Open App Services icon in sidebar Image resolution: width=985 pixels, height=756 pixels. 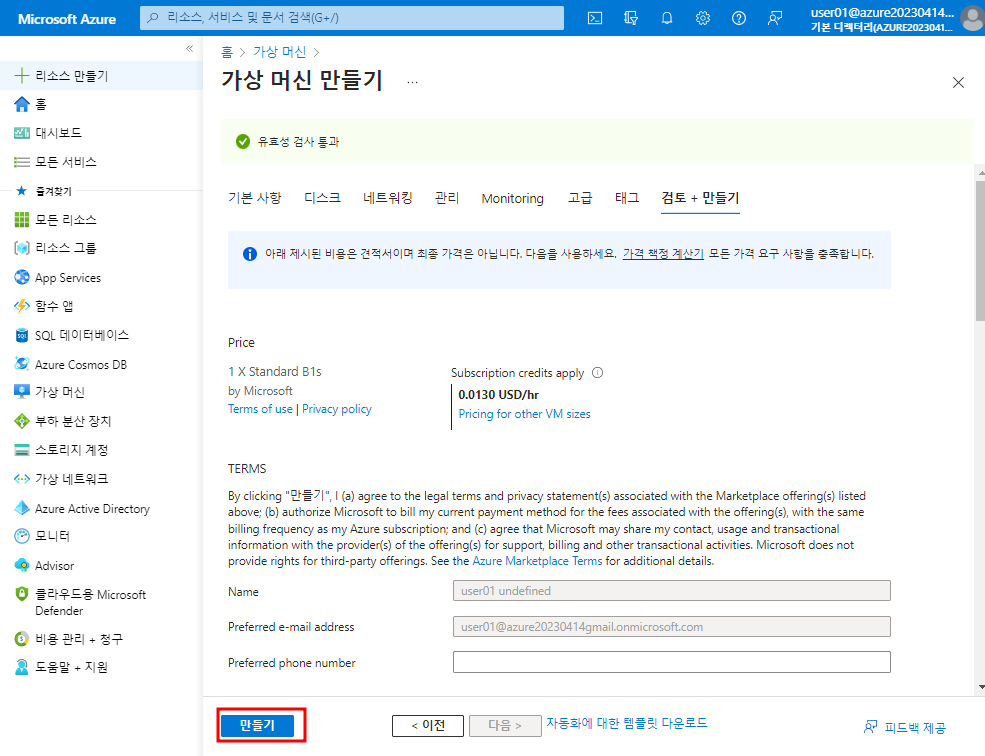21,277
